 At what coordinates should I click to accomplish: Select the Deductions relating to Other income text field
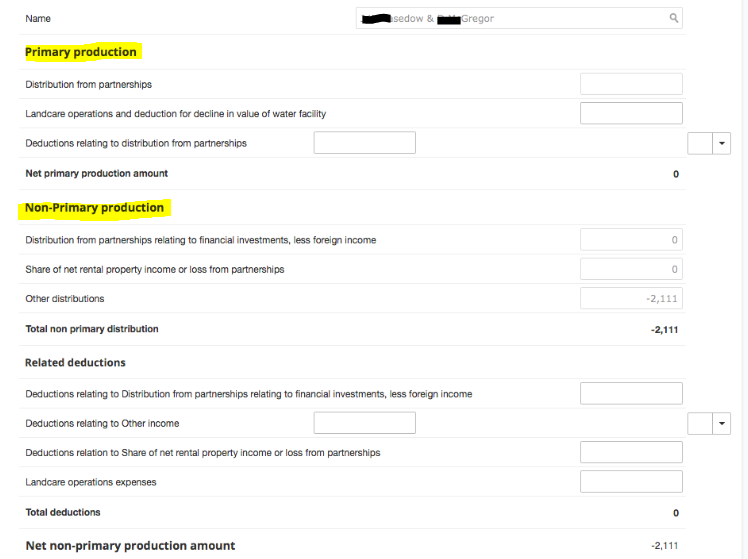(x=364, y=423)
